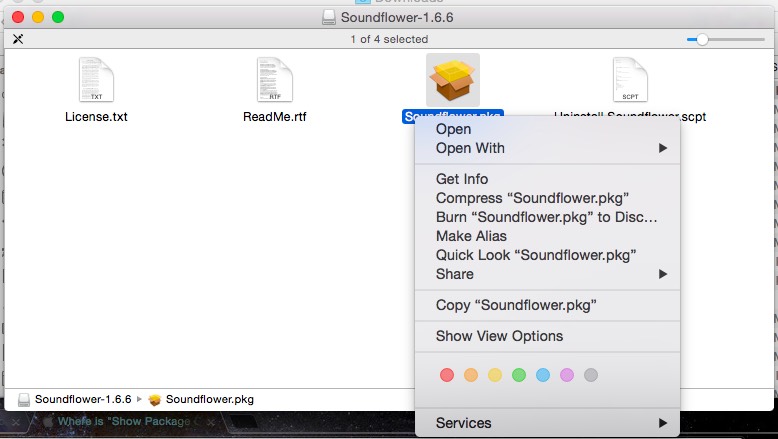Screen dimensions: 778x439
Task: Choose Quick Look "Soundflower.pkg"
Action: (x=547, y=255)
